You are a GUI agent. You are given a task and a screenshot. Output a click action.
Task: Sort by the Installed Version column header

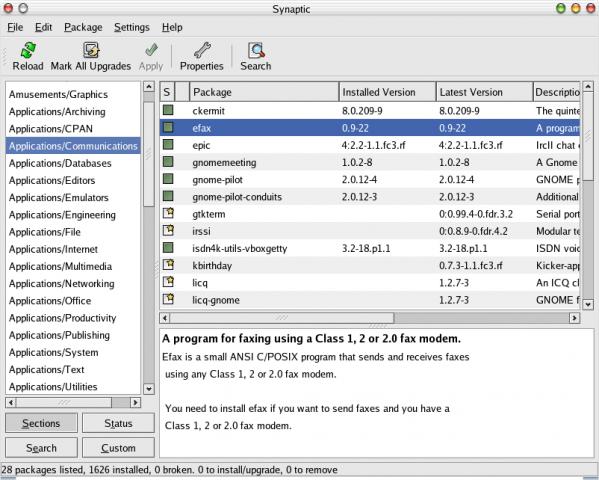pos(387,92)
